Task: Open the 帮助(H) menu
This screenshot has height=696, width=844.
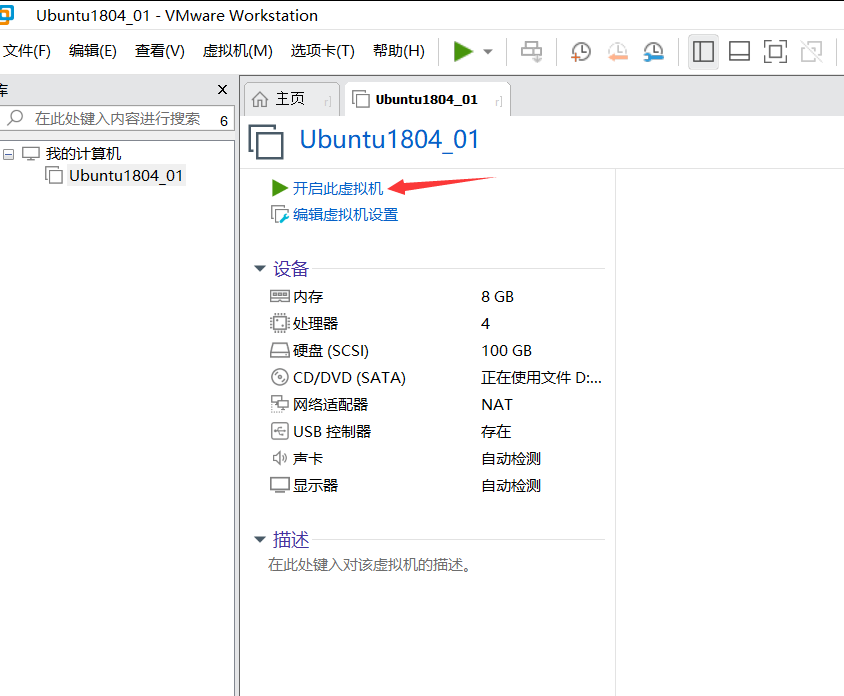Action: click(398, 51)
